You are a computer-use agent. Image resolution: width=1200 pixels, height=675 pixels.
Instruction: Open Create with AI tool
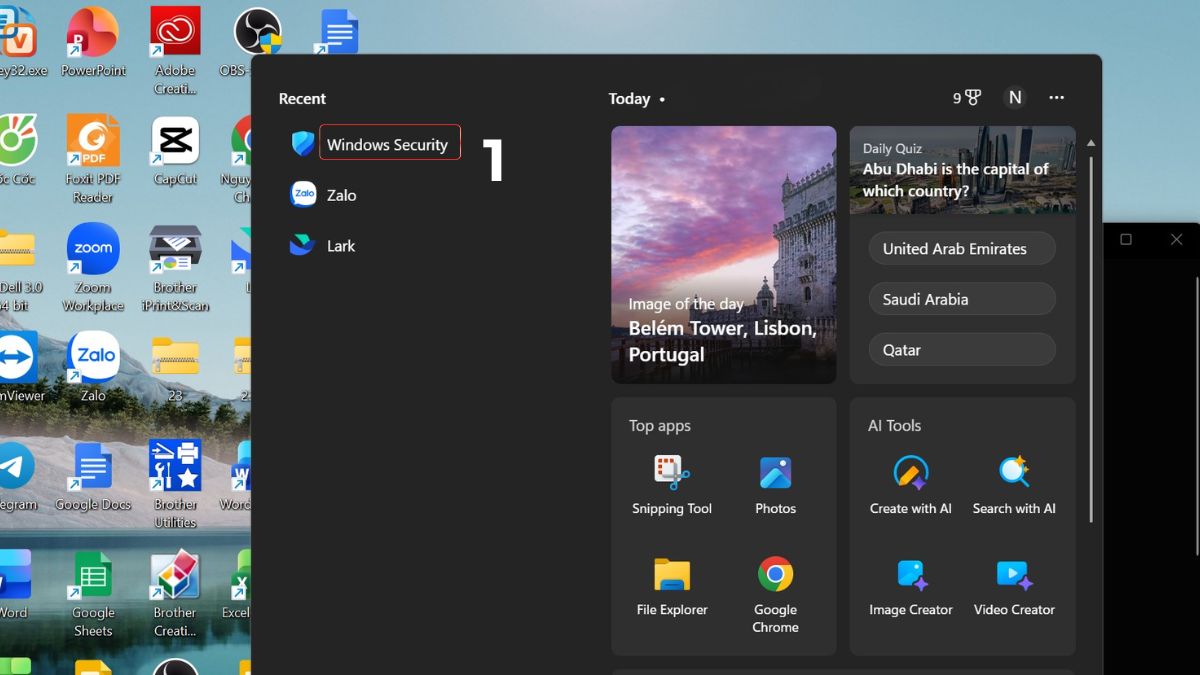pyautogui.click(x=910, y=485)
